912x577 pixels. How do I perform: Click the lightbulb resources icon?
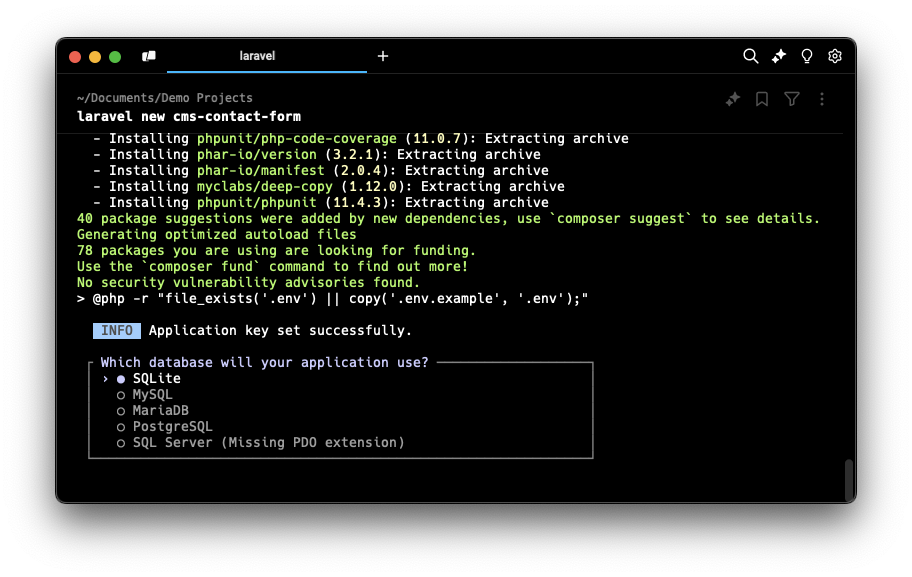tap(807, 57)
